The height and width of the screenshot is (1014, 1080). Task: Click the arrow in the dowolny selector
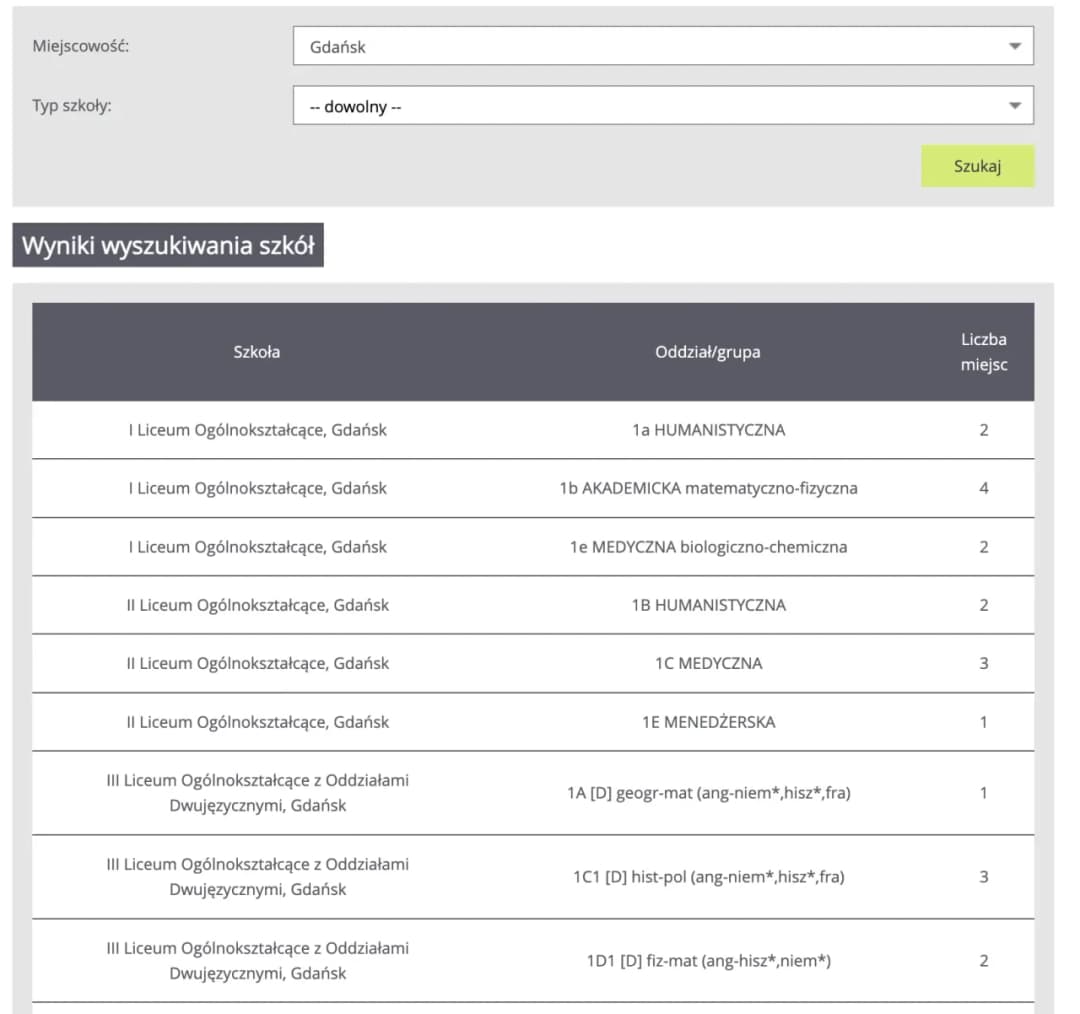click(1014, 106)
